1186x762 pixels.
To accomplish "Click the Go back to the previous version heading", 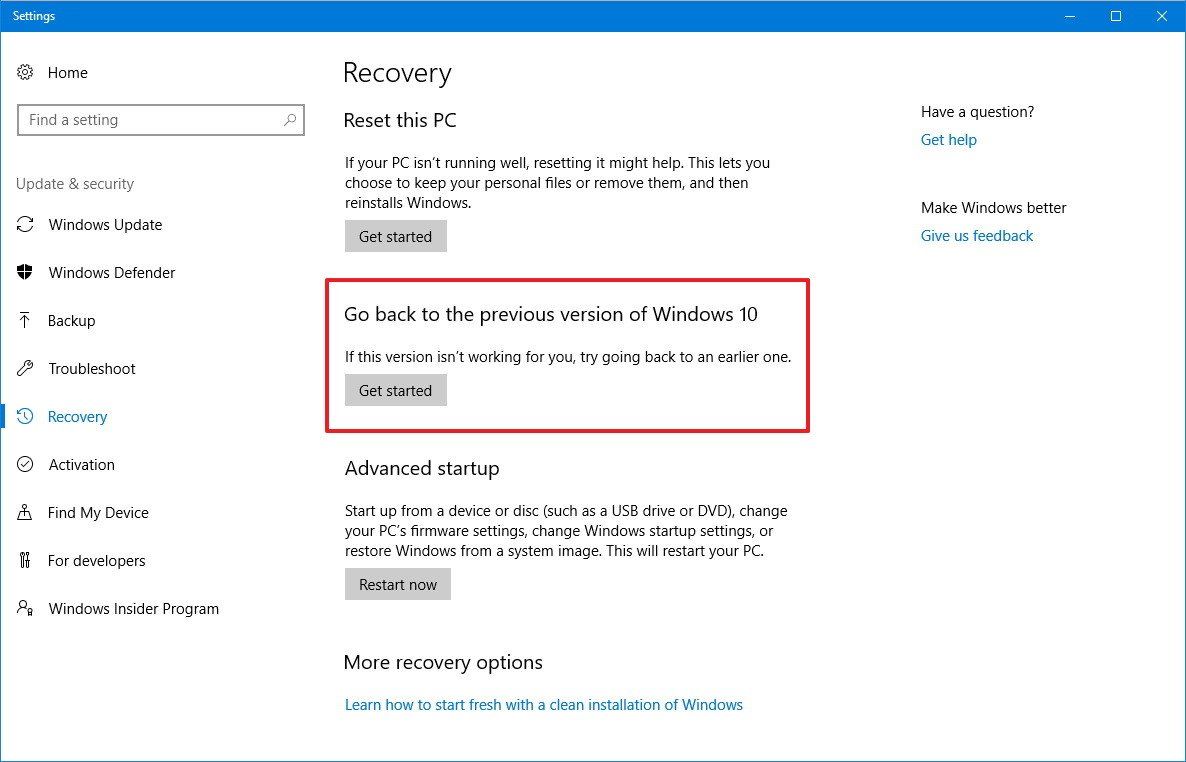I will click(551, 314).
